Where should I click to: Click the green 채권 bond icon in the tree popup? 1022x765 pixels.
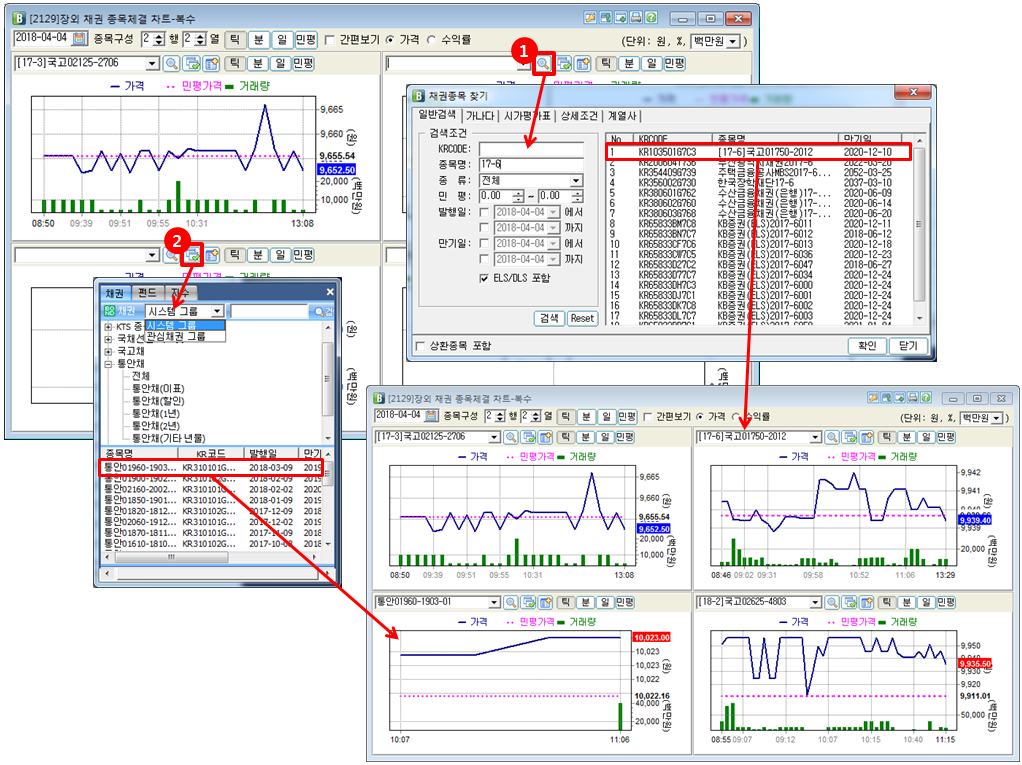click(110, 311)
